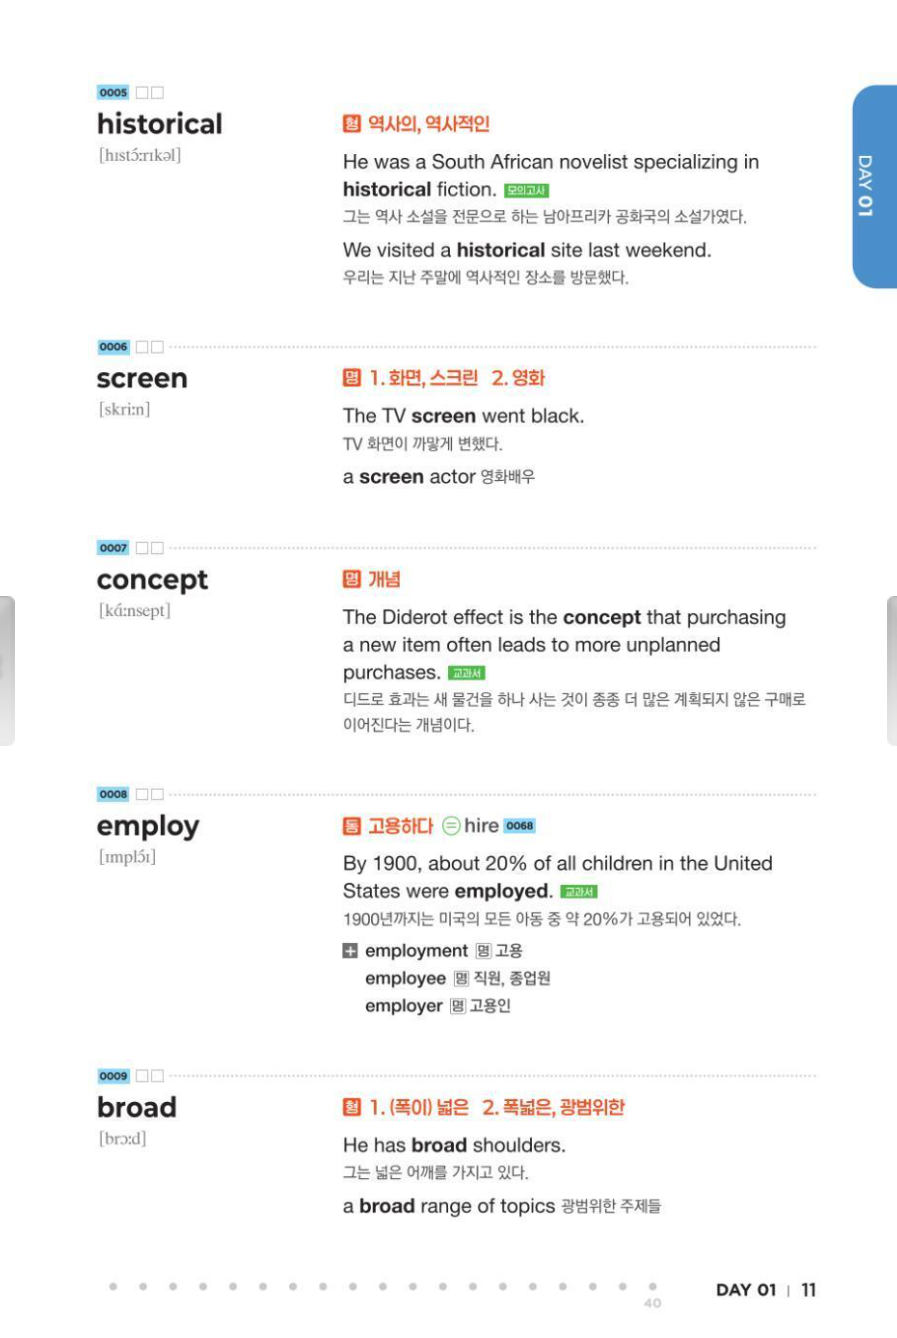Click the orange part-of-speech badge for historical

[351, 124]
